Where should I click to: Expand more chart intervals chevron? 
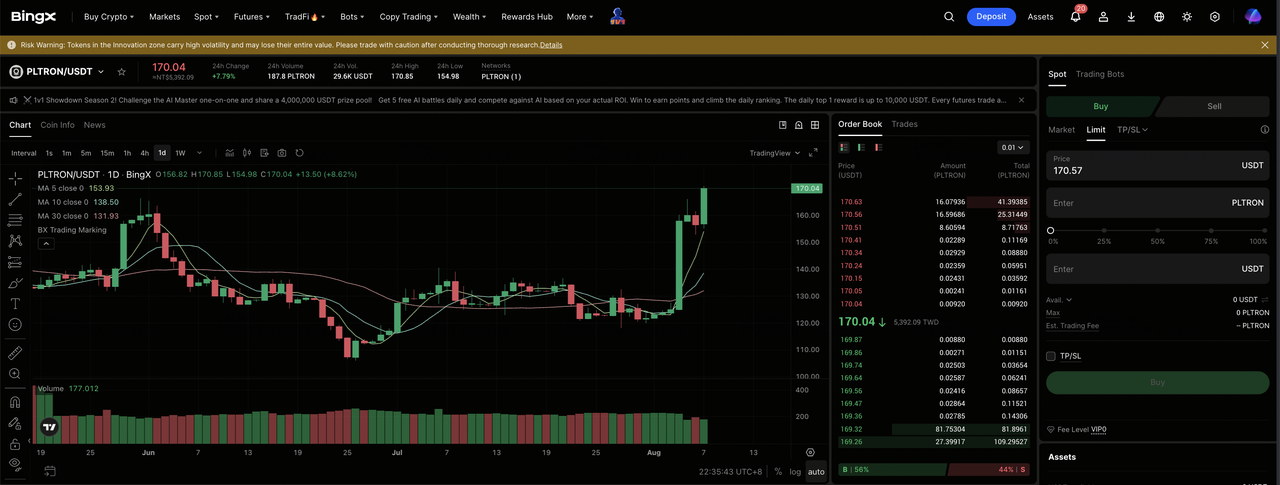click(200, 153)
